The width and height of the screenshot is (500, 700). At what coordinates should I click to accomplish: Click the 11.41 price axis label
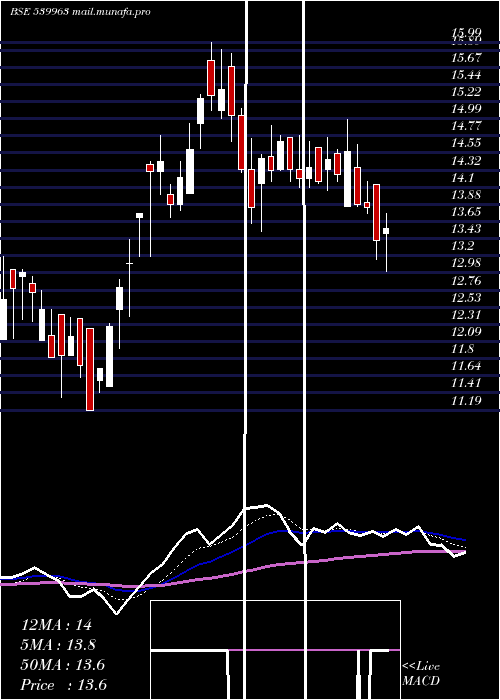coord(467,383)
